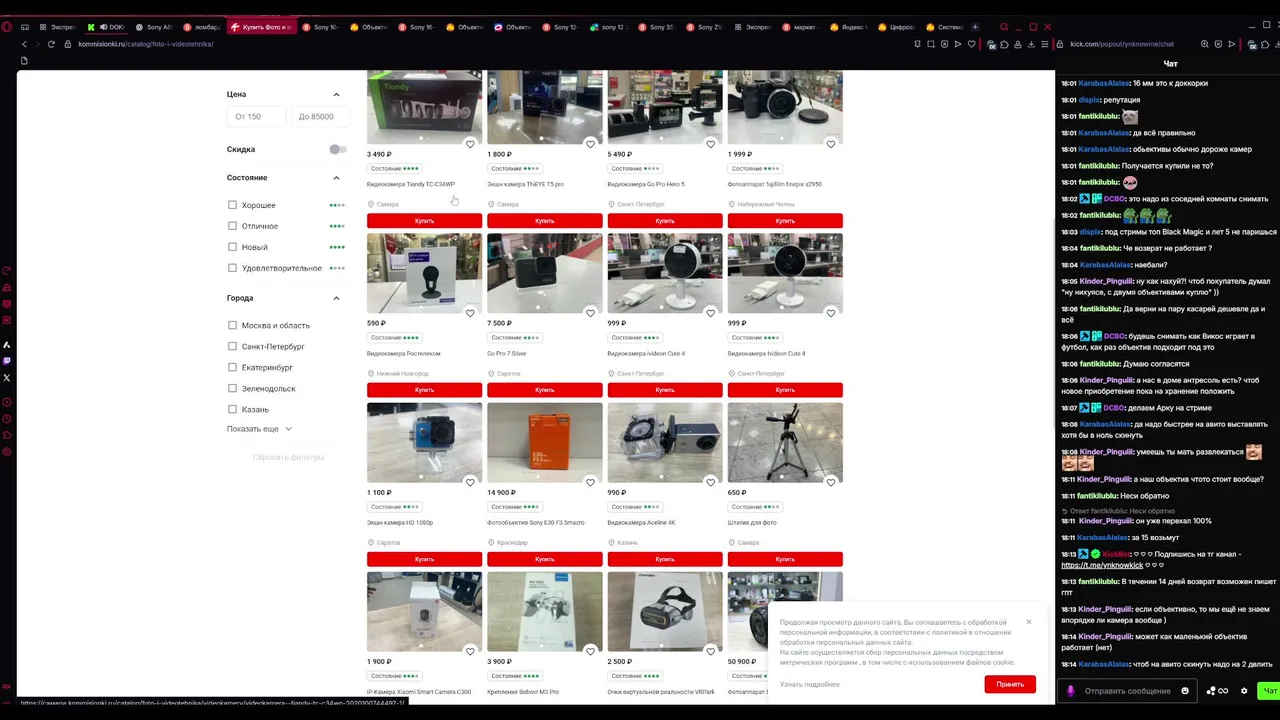The height and width of the screenshot is (720, 1280).
Task: Click the purple microphone icon in chat
Action: pos(1071,691)
